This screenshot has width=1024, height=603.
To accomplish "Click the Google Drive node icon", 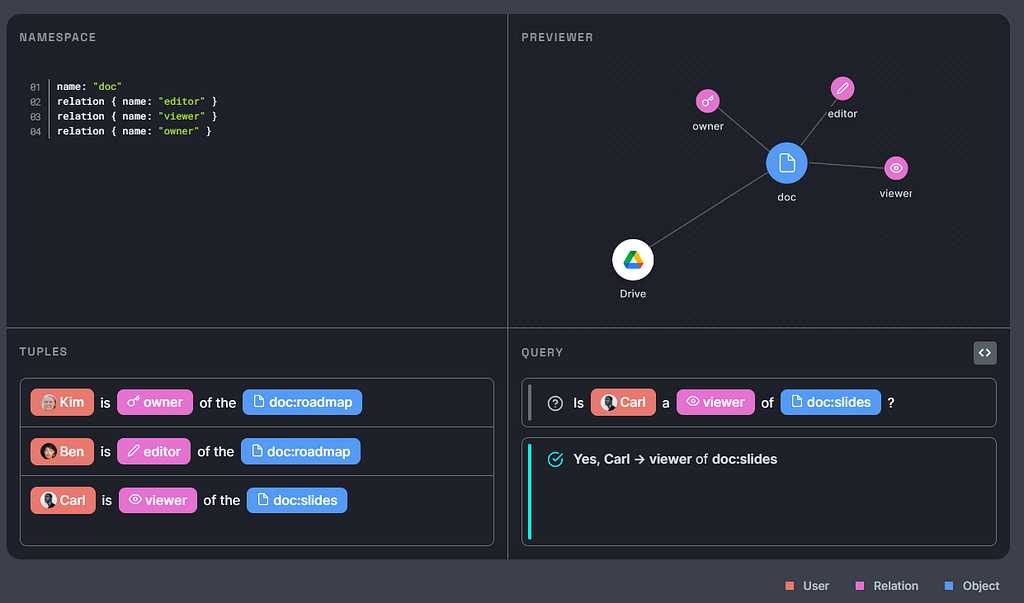I will [x=633, y=260].
